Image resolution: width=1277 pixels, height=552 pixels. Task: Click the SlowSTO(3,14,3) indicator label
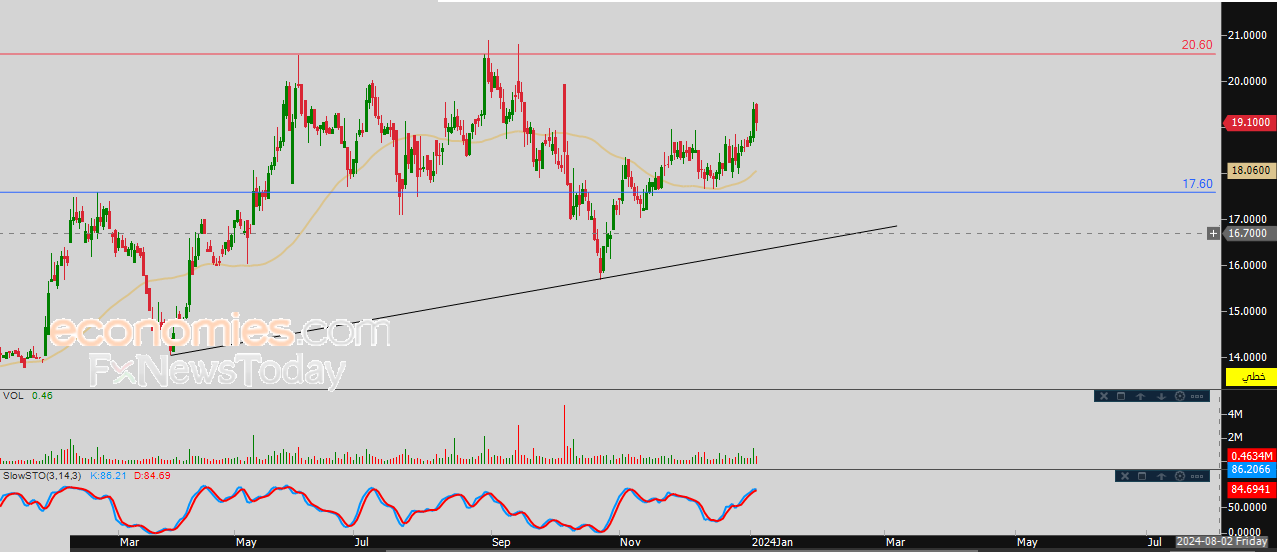43,476
